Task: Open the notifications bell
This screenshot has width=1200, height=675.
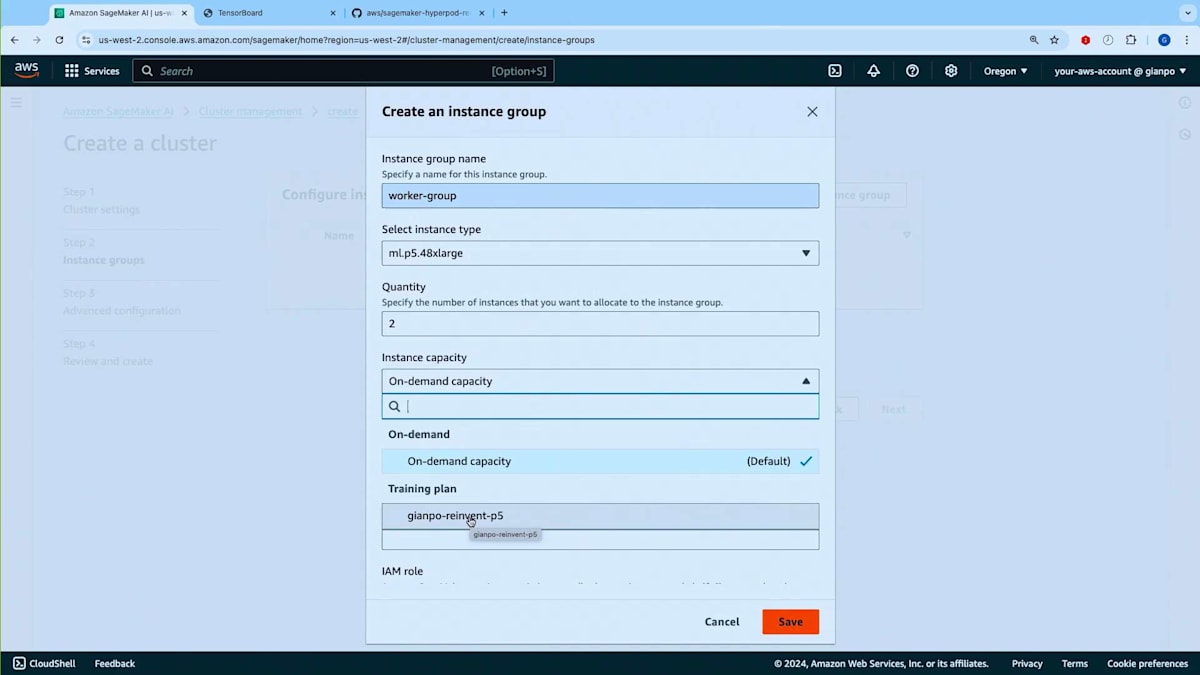Action: (x=873, y=71)
